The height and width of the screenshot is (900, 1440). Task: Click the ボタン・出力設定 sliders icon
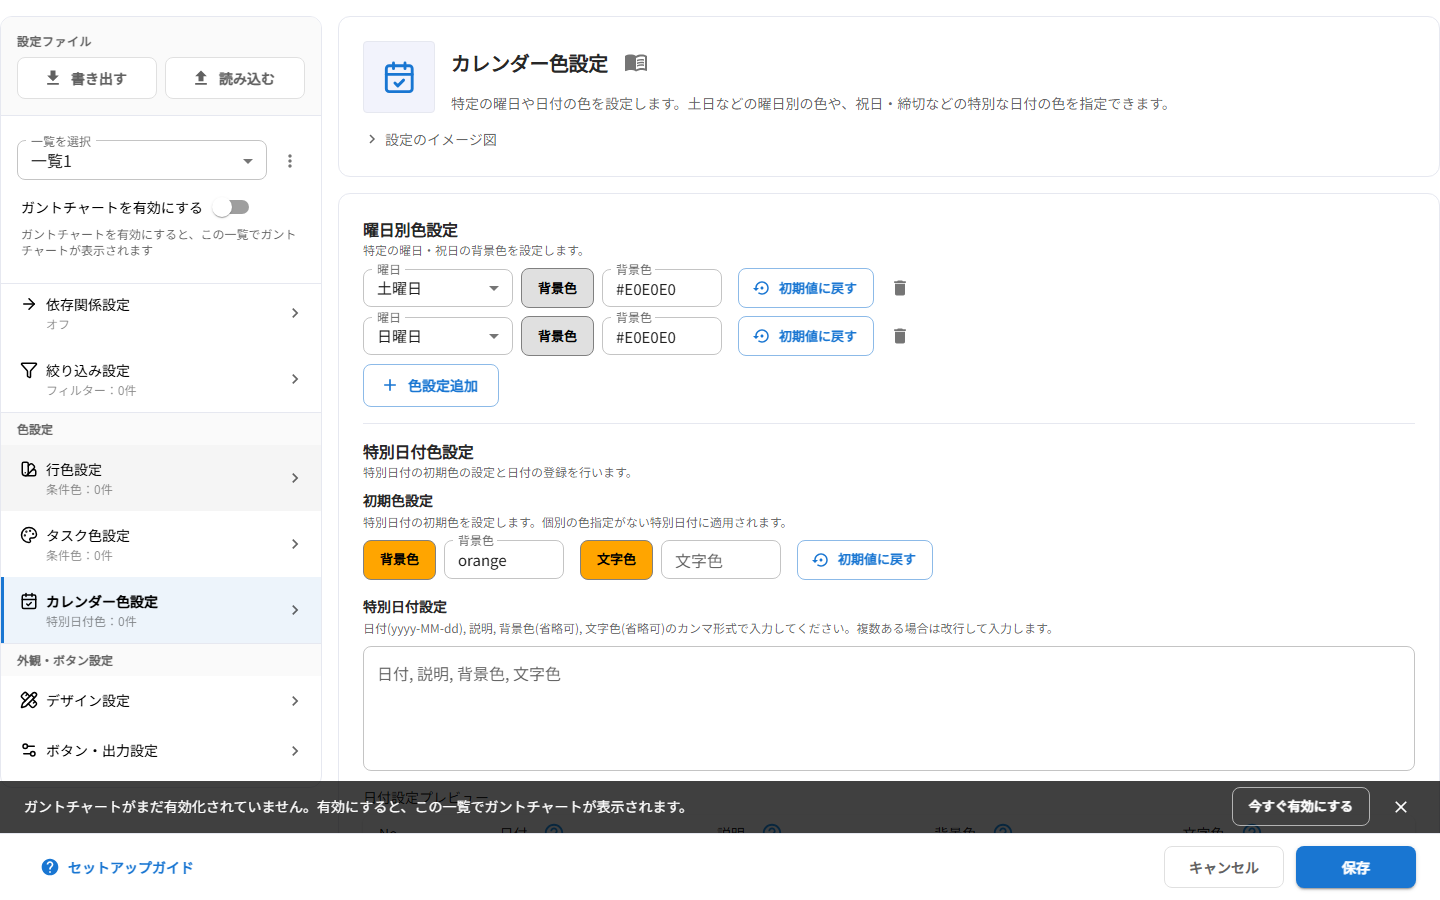coord(29,750)
